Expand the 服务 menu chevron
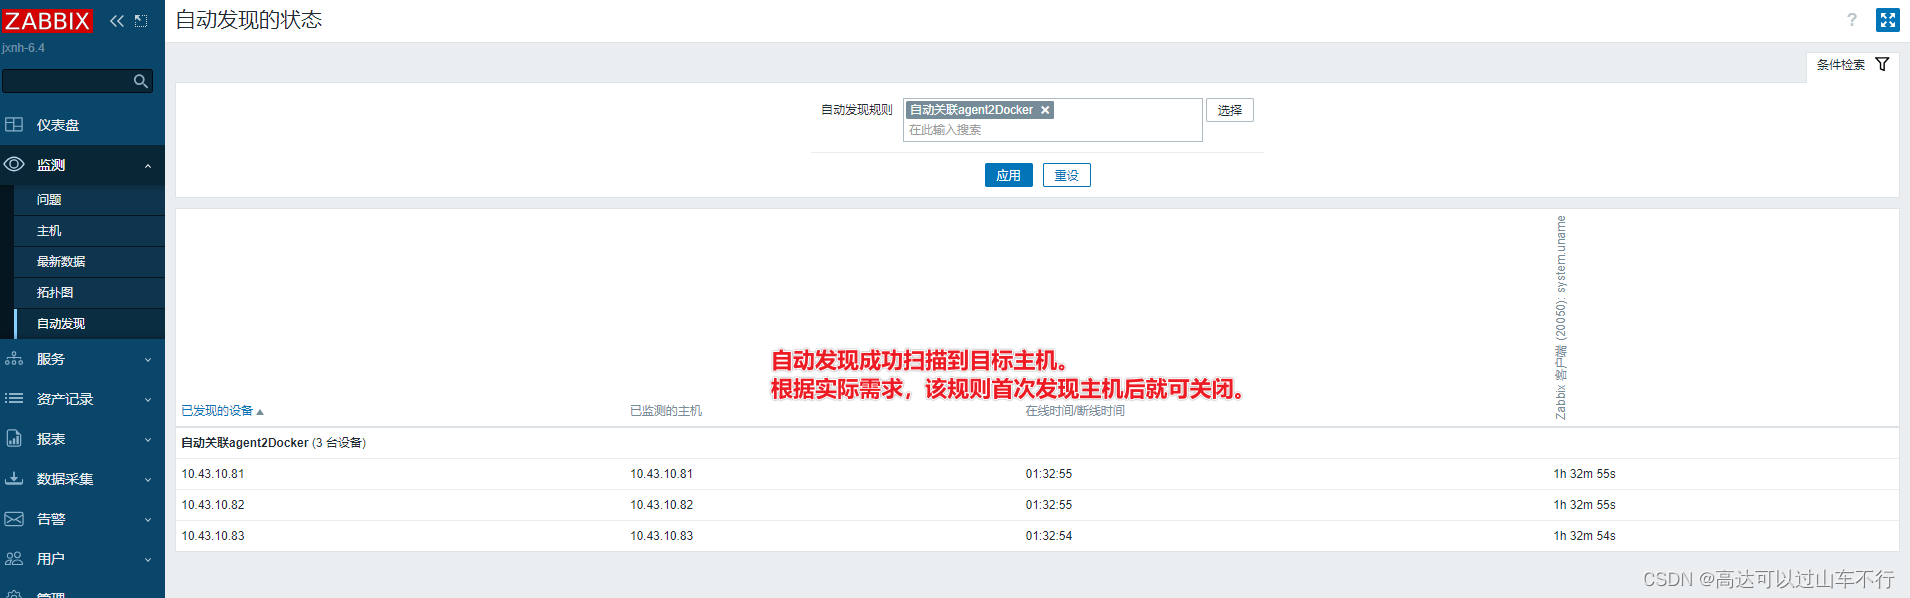Viewport: 1910px width, 598px height. (148, 360)
